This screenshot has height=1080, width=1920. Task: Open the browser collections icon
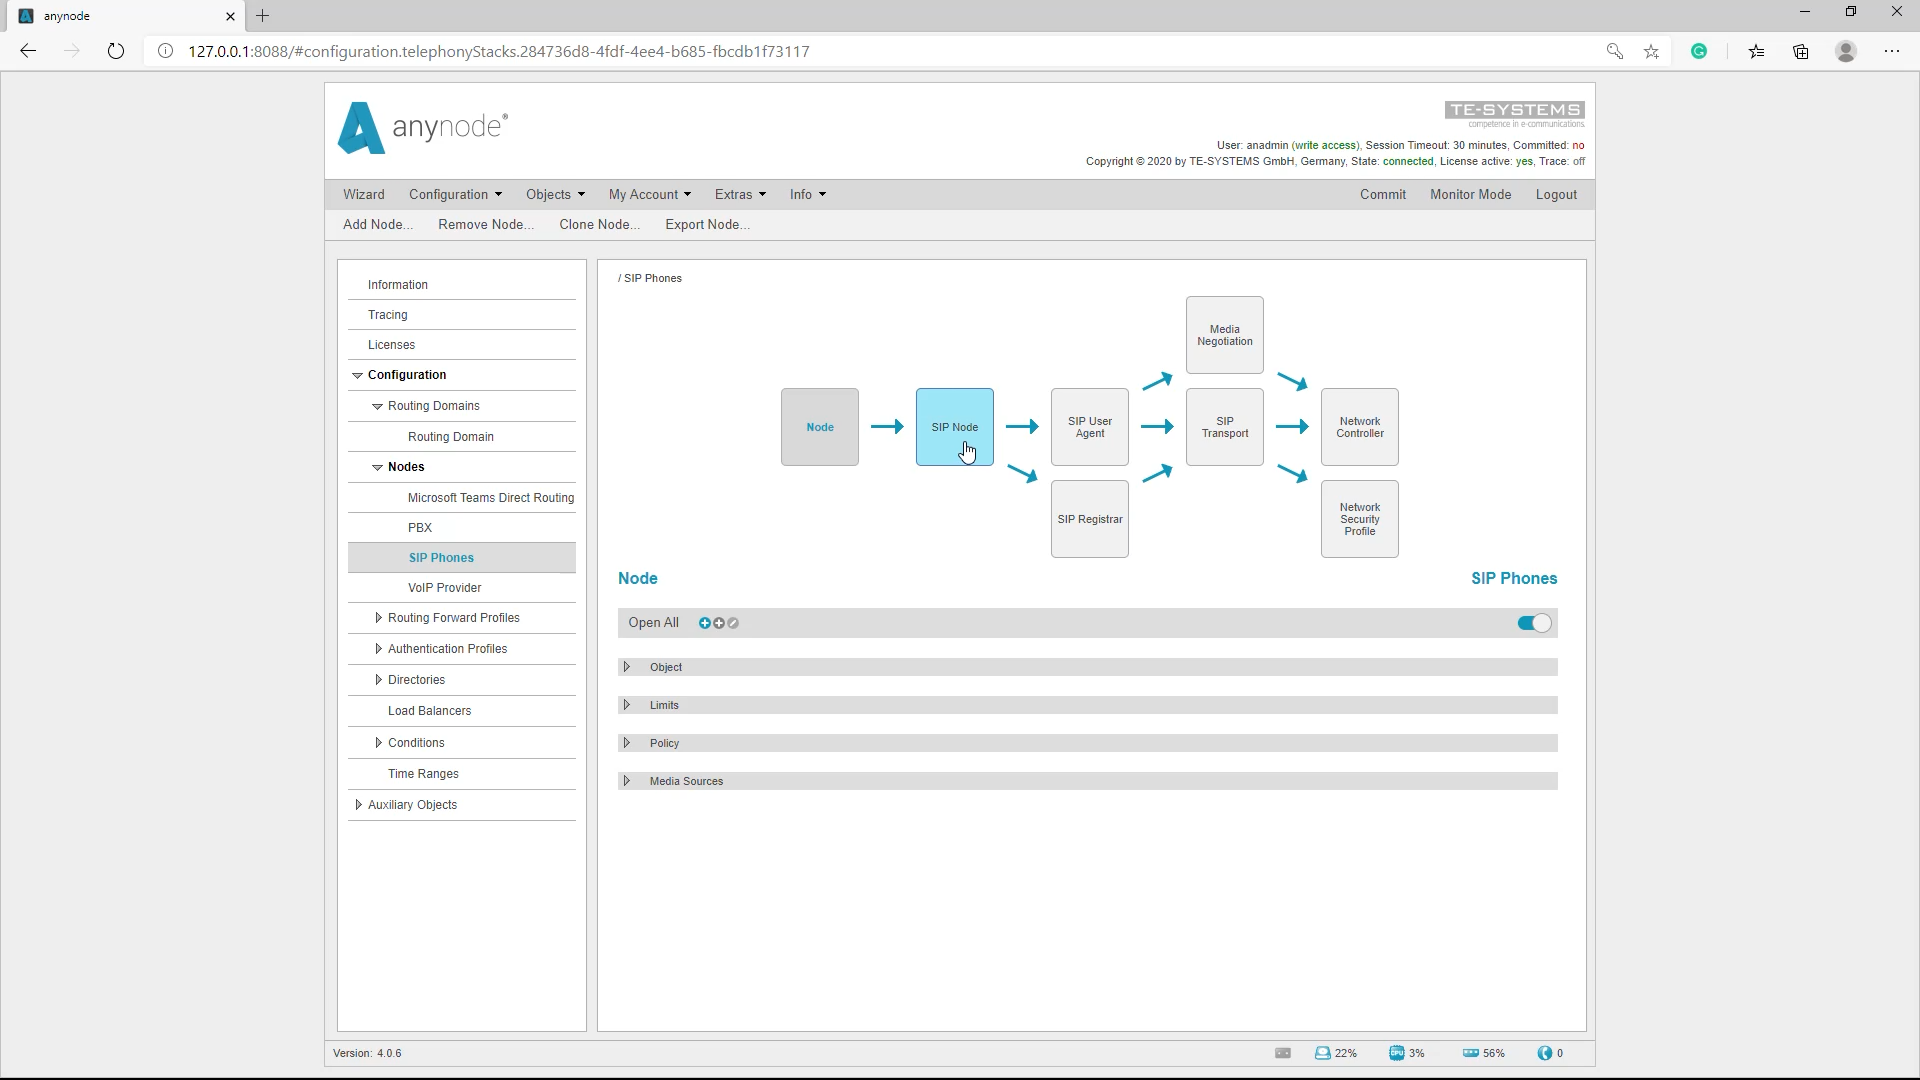tap(1801, 51)
